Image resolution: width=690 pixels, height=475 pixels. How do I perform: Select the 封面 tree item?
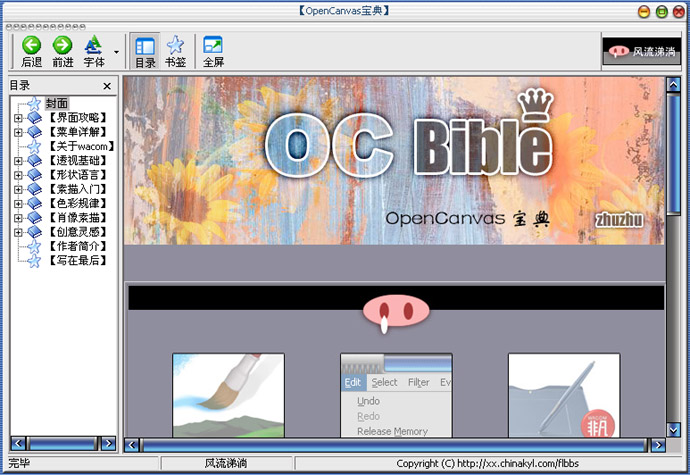click(57, 103)
